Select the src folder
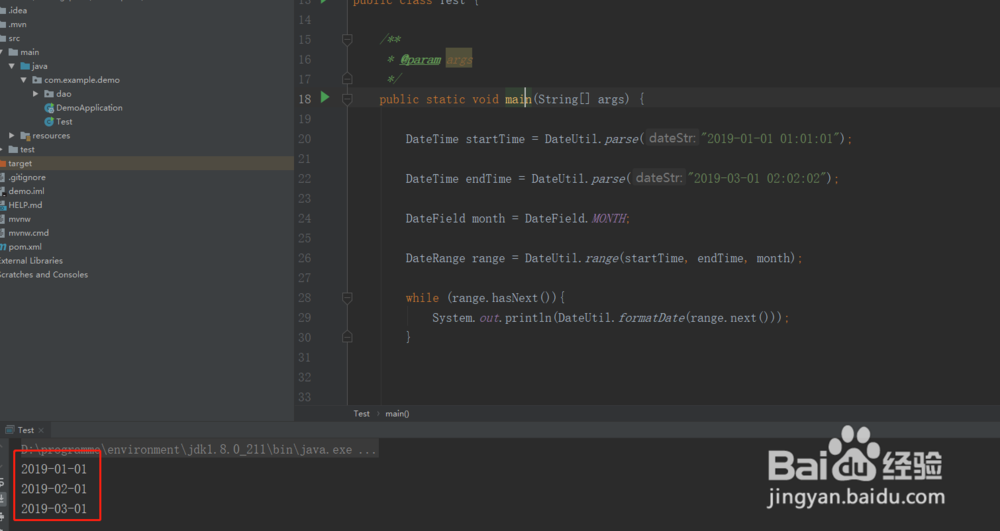1000x531 pixels. (x=14, y=38)
